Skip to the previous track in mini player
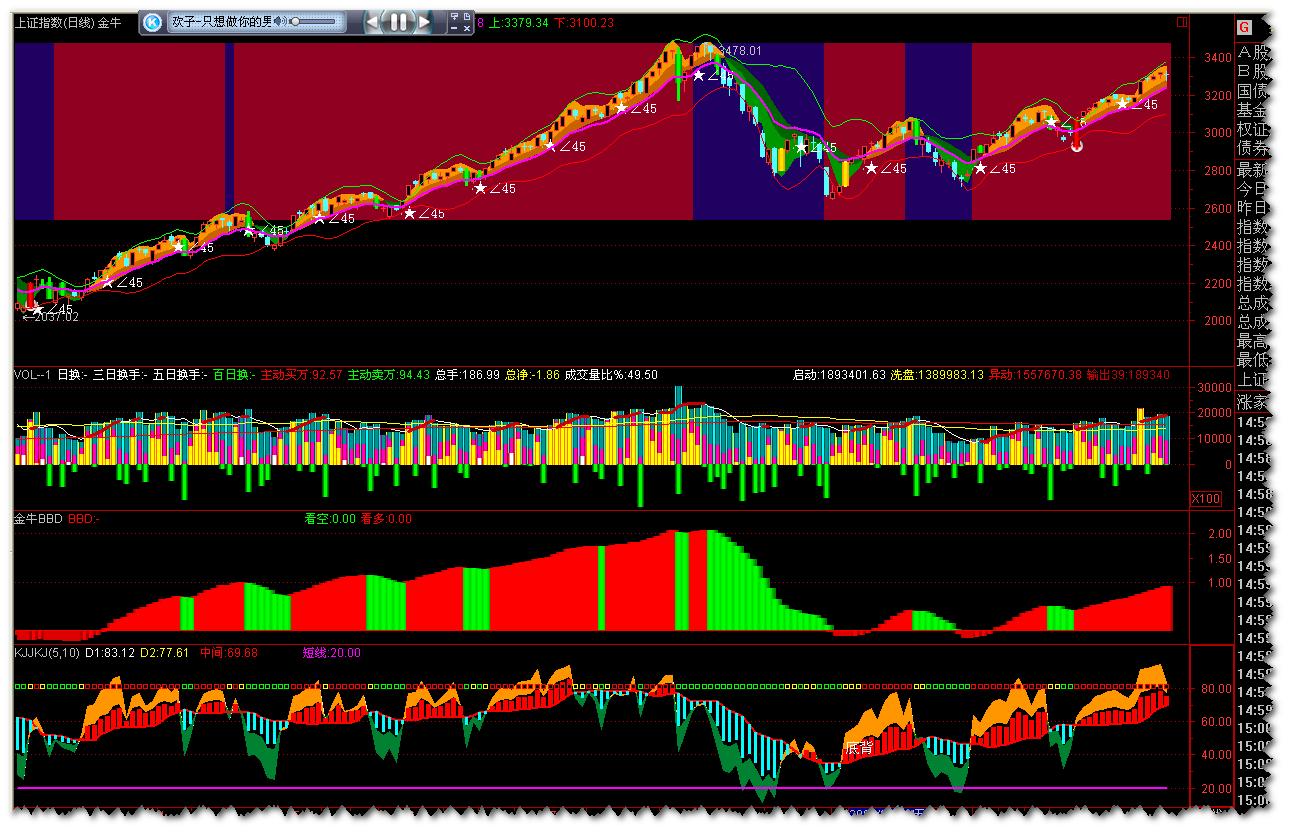The height and width of the screenshot is (833, 1290). [374, 22]
